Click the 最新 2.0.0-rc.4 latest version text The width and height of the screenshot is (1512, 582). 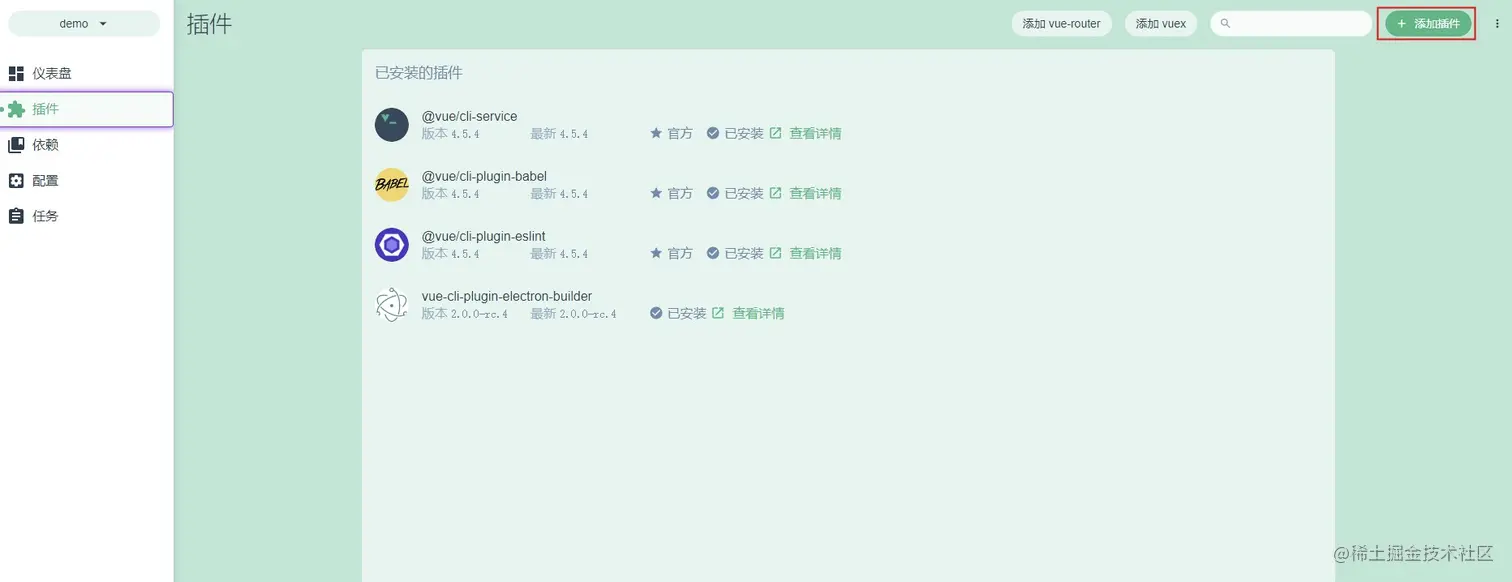573,313
